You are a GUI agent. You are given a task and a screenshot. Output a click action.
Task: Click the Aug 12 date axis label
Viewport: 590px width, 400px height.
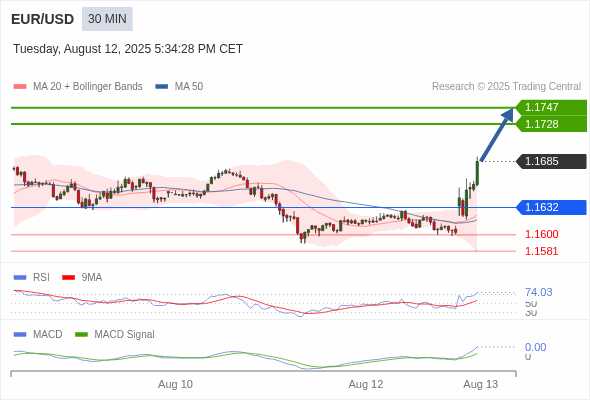366,385
